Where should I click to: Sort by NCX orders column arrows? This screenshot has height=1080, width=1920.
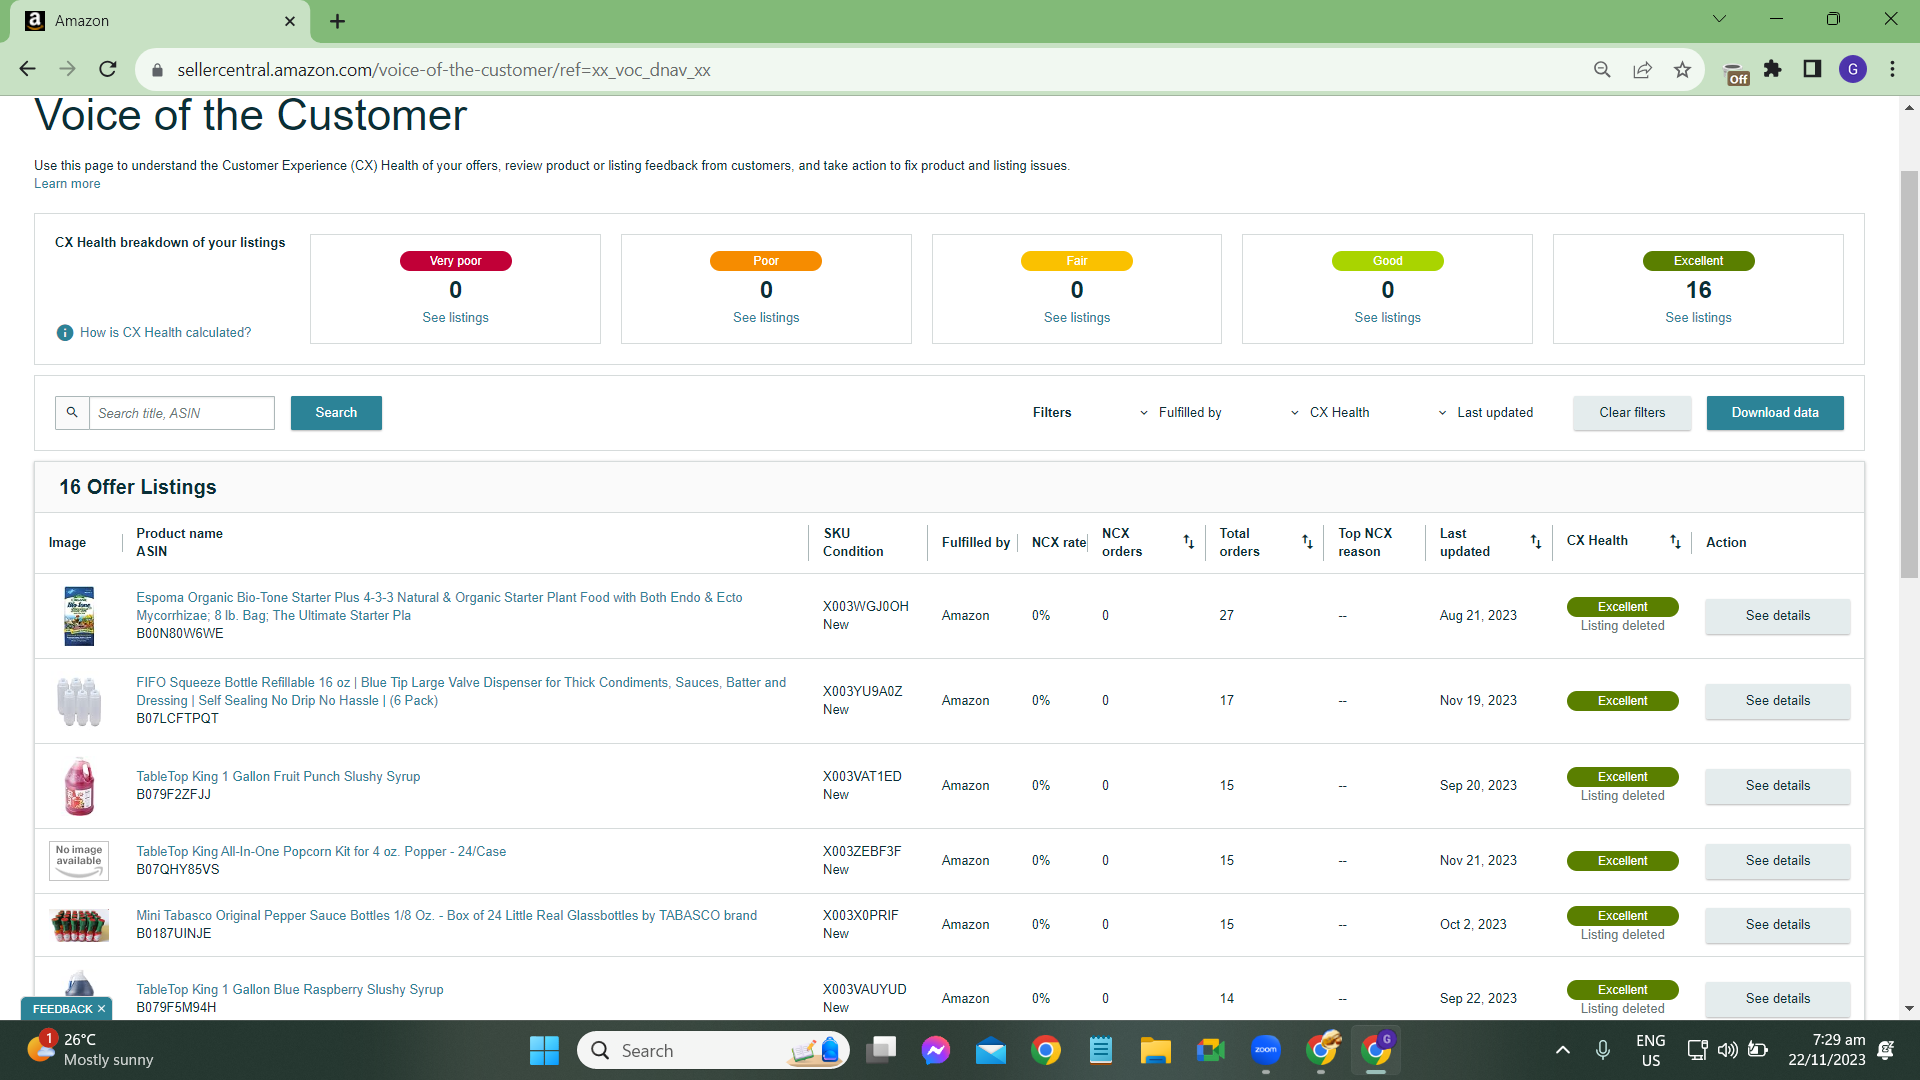click(1189, 542)
